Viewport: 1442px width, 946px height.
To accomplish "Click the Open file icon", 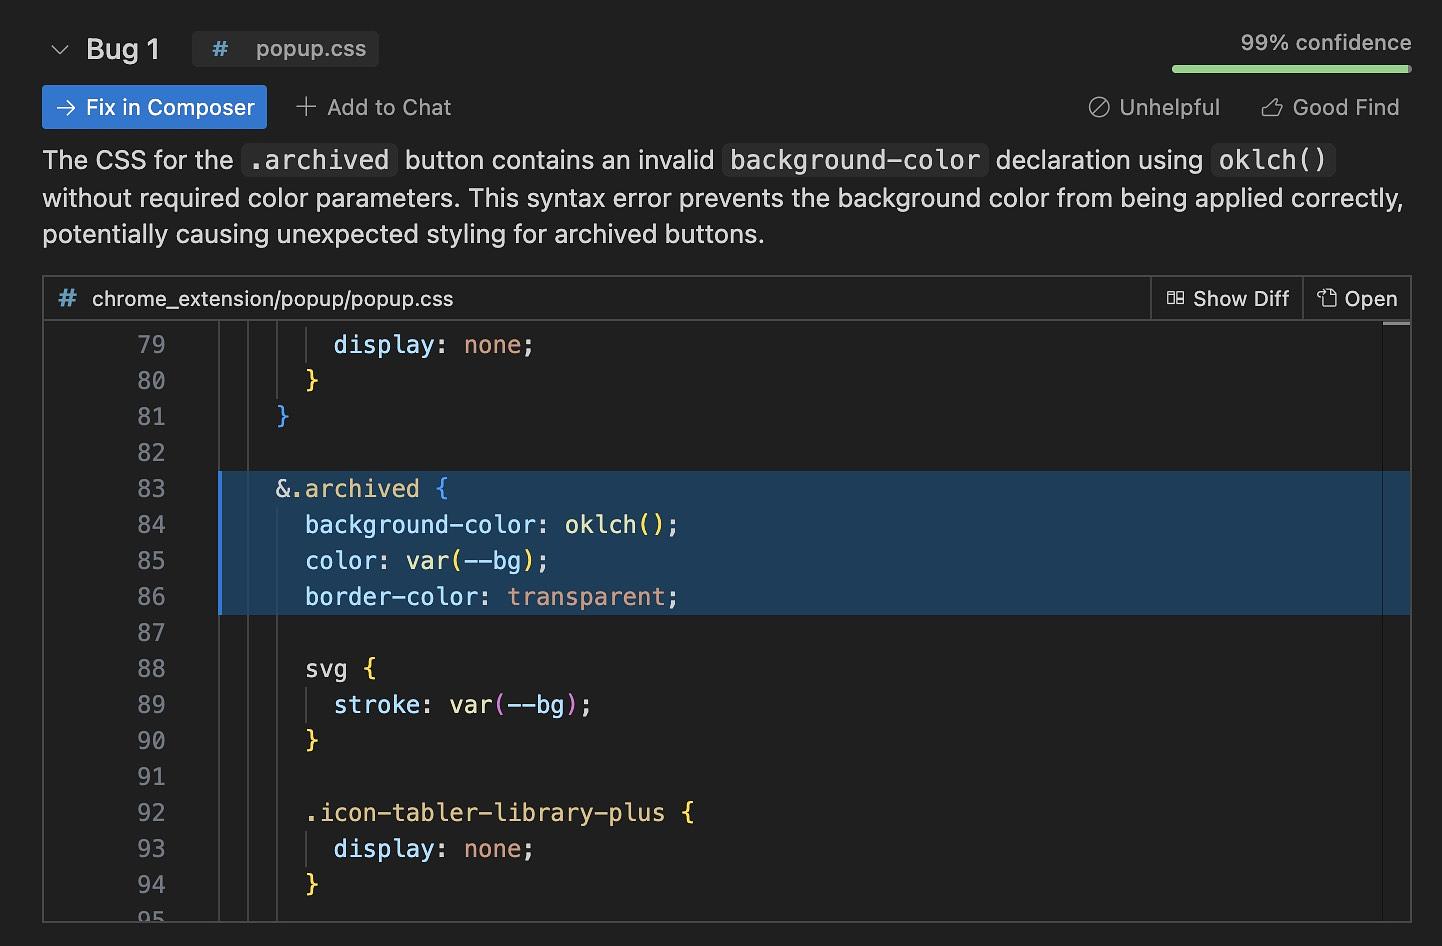I will click(x=1327, y=298).
